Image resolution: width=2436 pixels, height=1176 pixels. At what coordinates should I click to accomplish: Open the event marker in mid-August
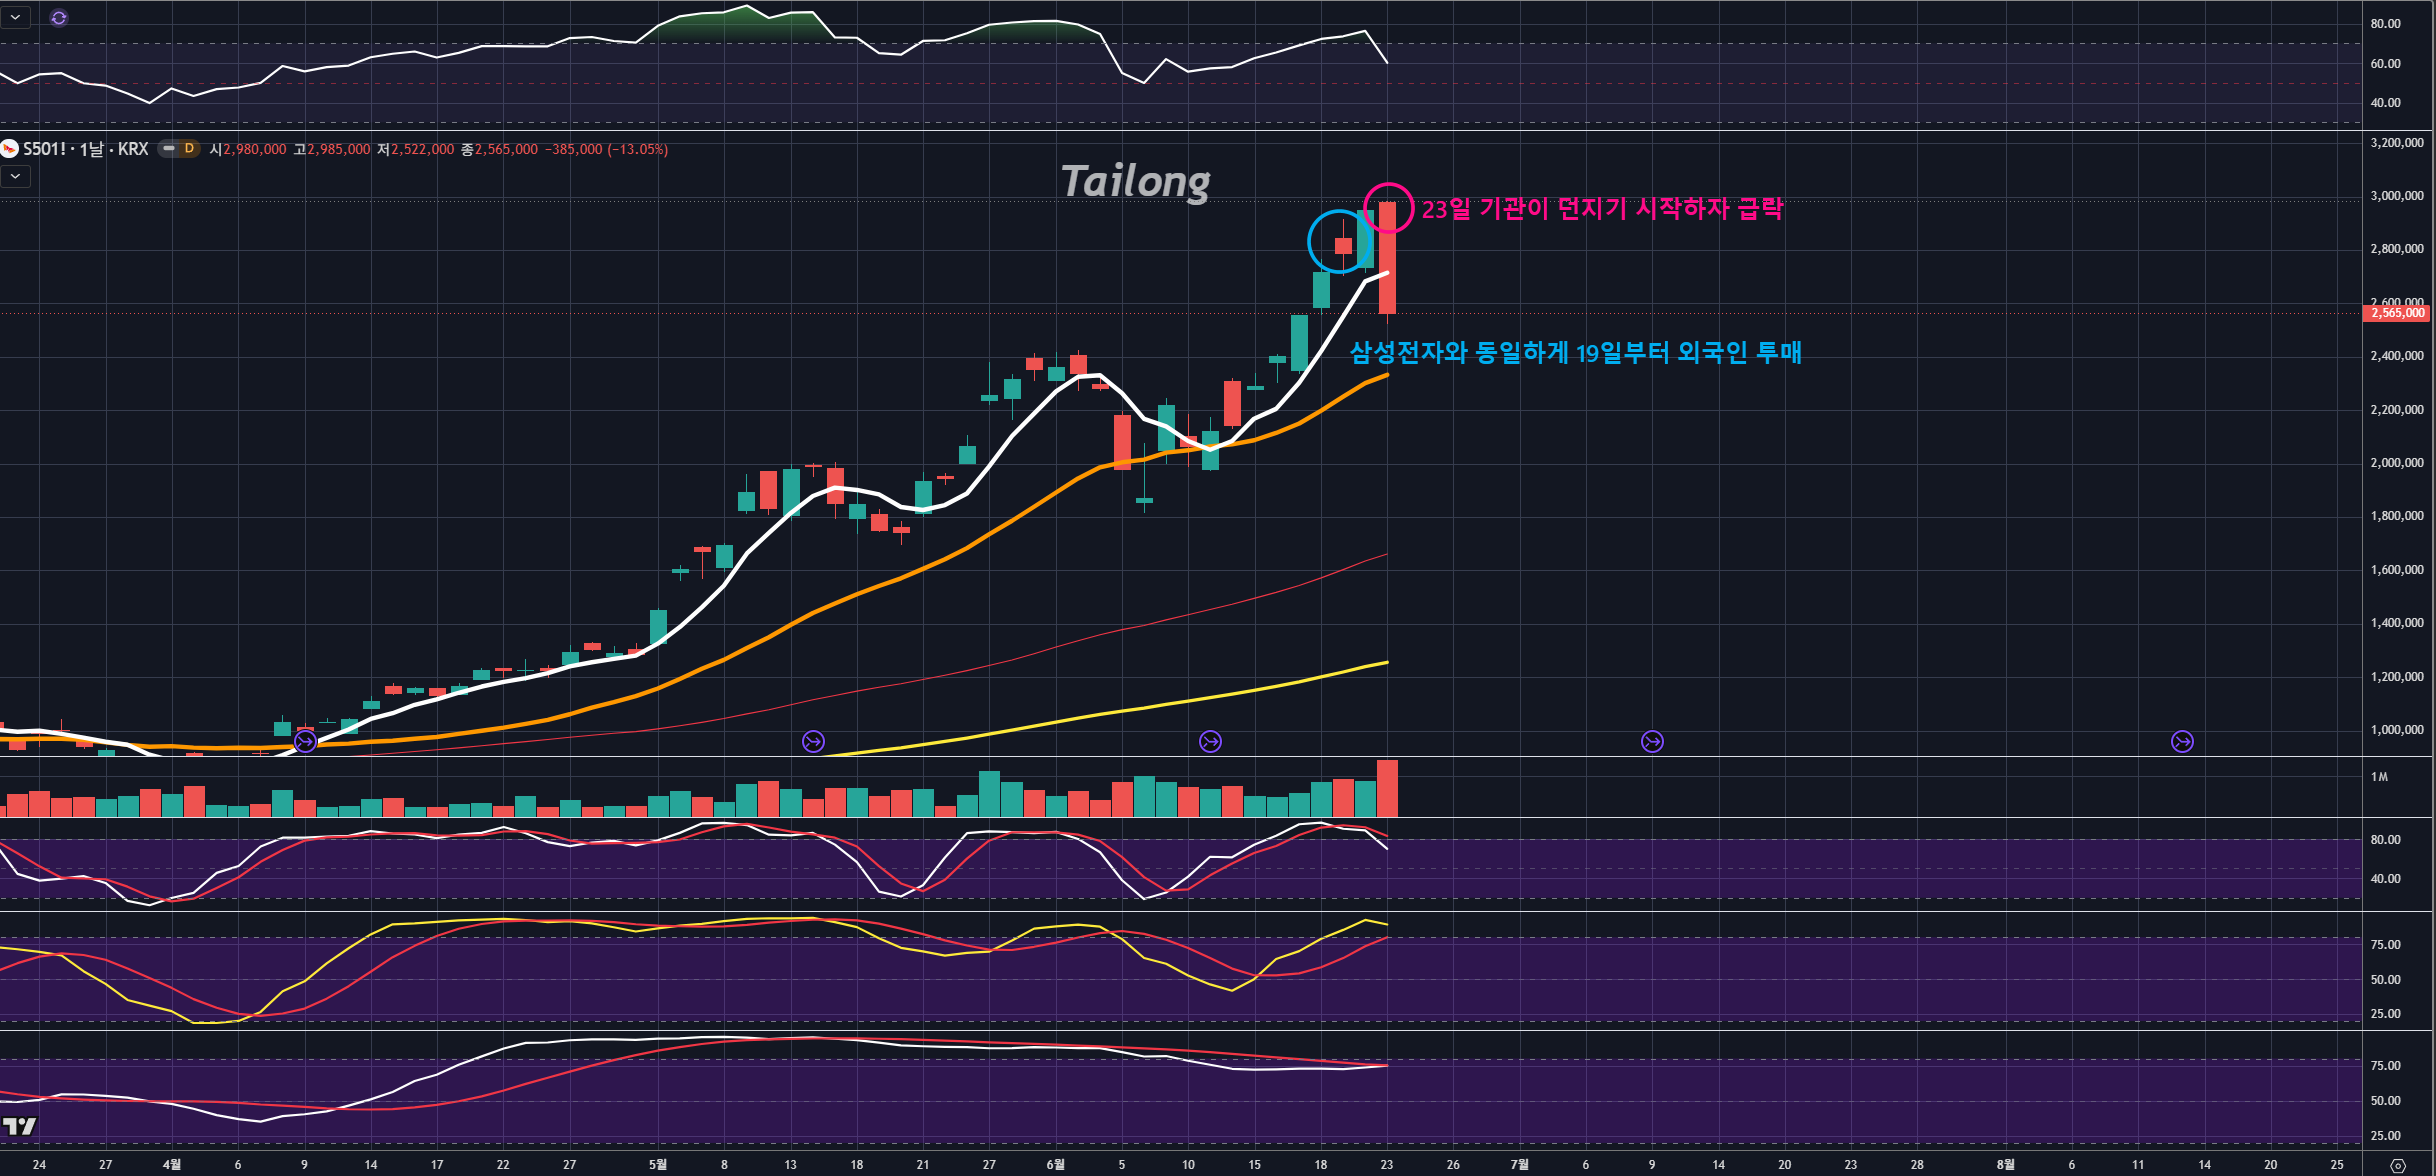2182,741
